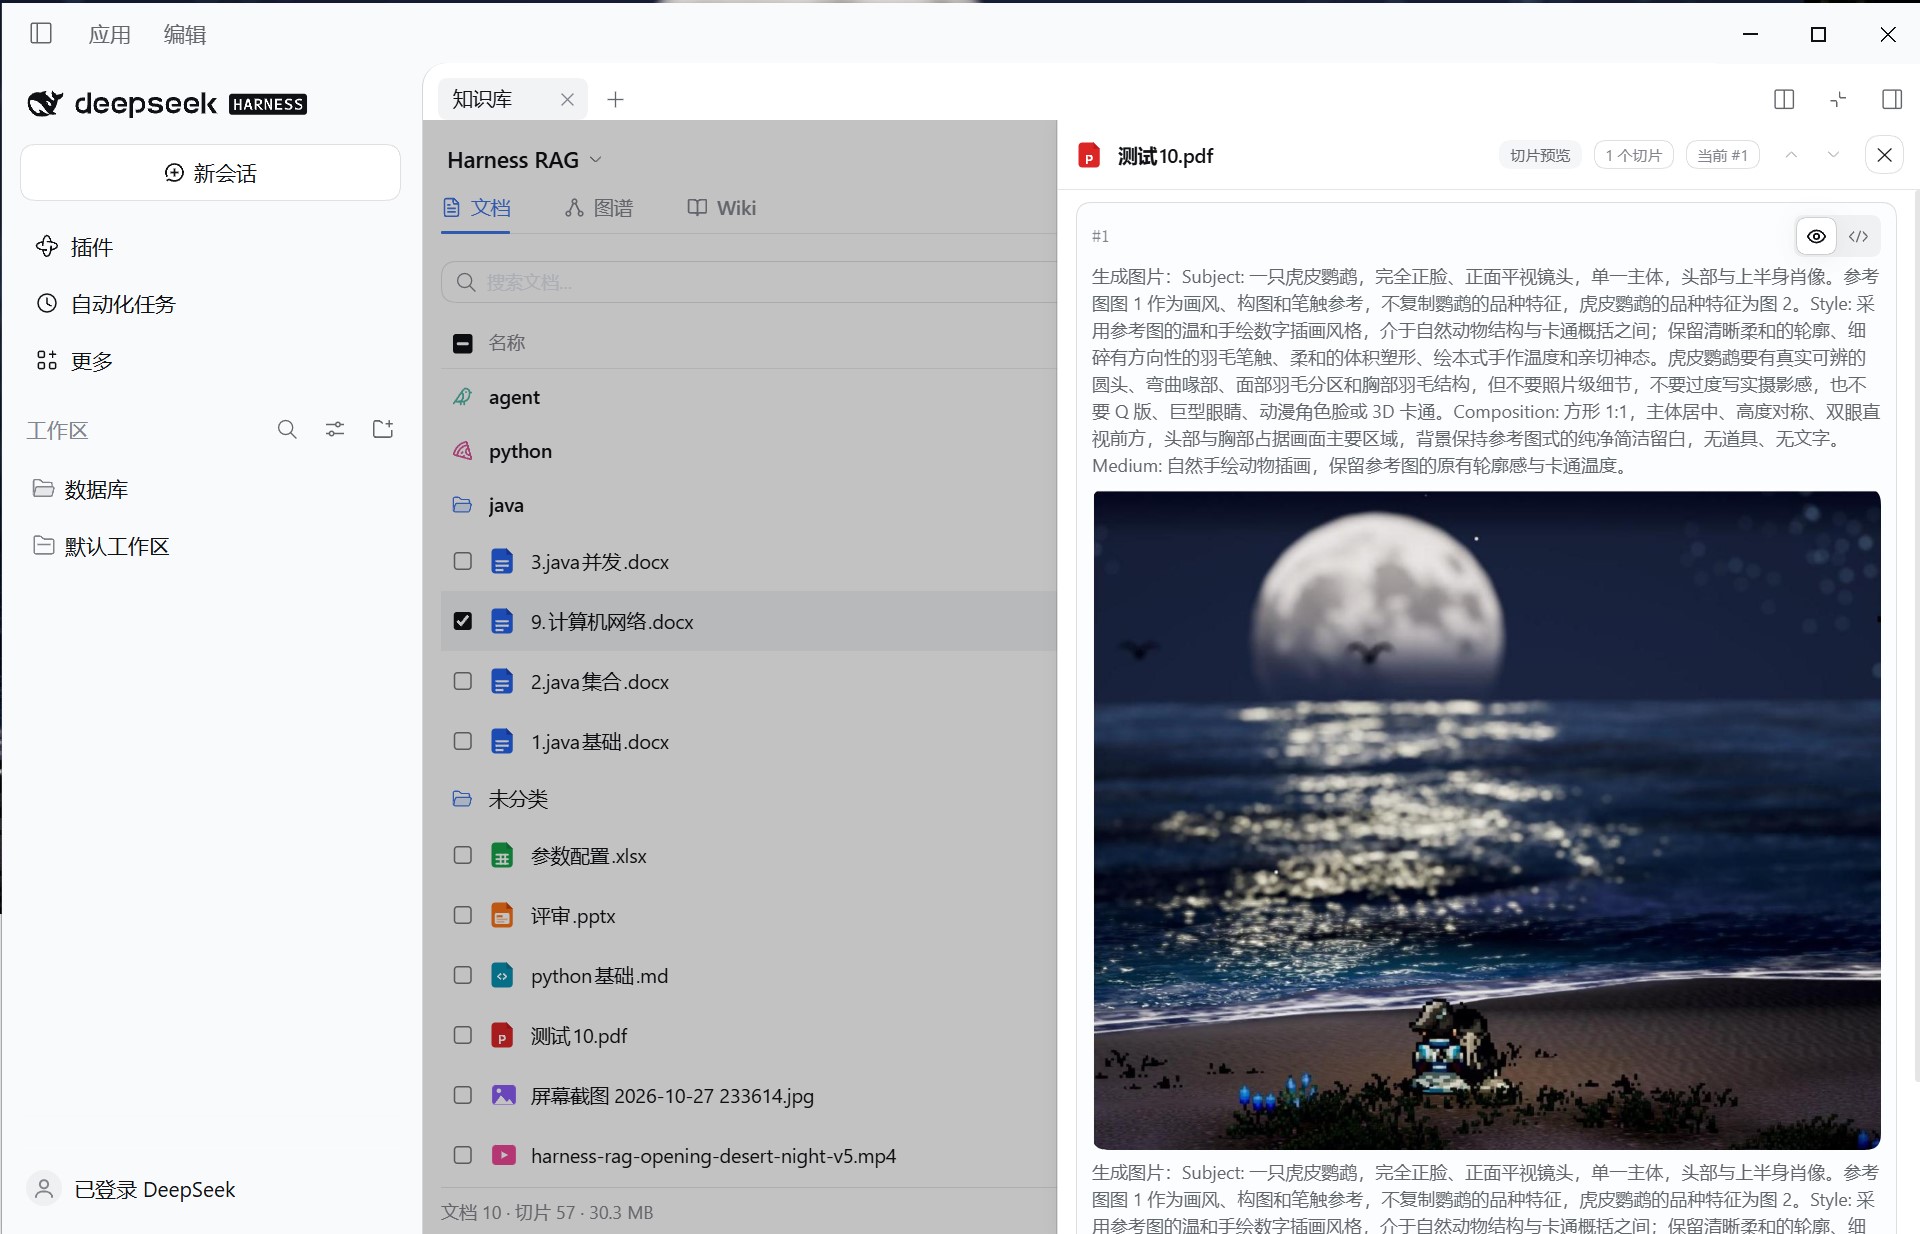The image size is (1920, 1234).
Task: Toggle rendered preview with eye icon
Action: coord(1816,236)
